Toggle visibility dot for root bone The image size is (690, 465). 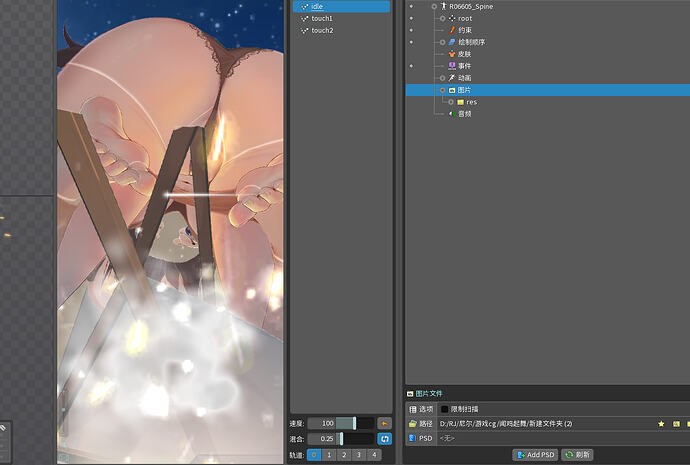click(x=411, y=18)
